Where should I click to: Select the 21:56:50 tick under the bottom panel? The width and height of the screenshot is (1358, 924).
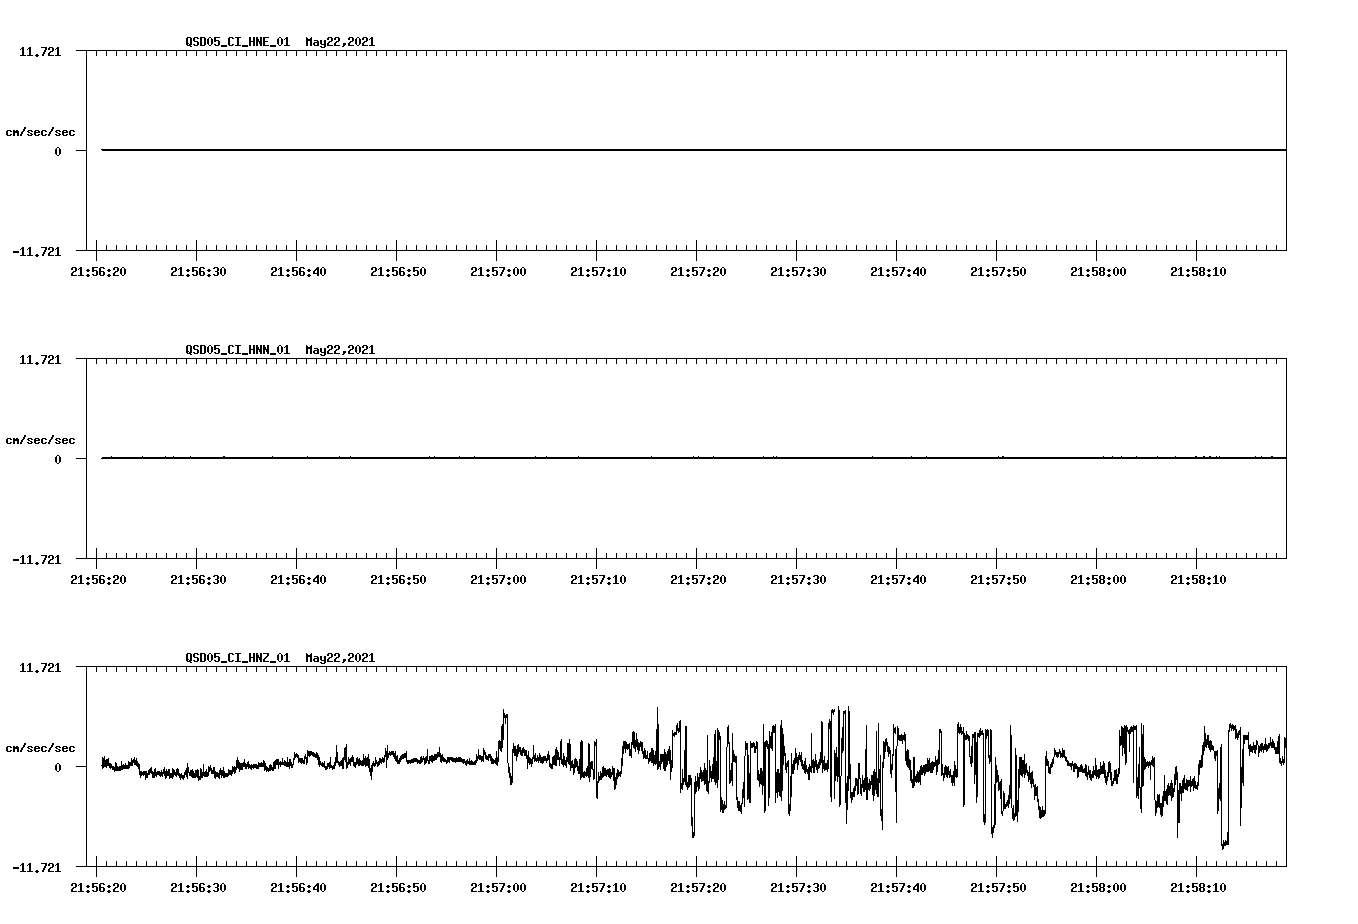401,886
